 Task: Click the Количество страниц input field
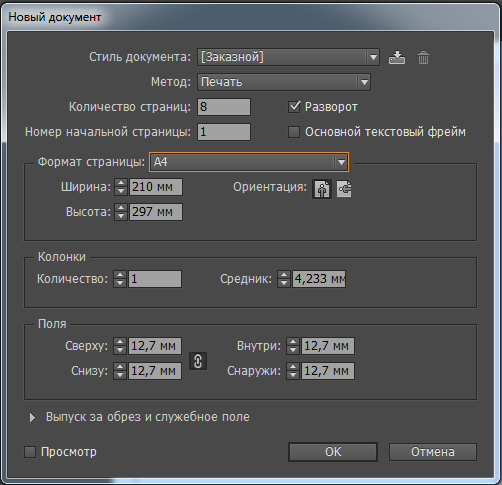click(x=224, y=107)
